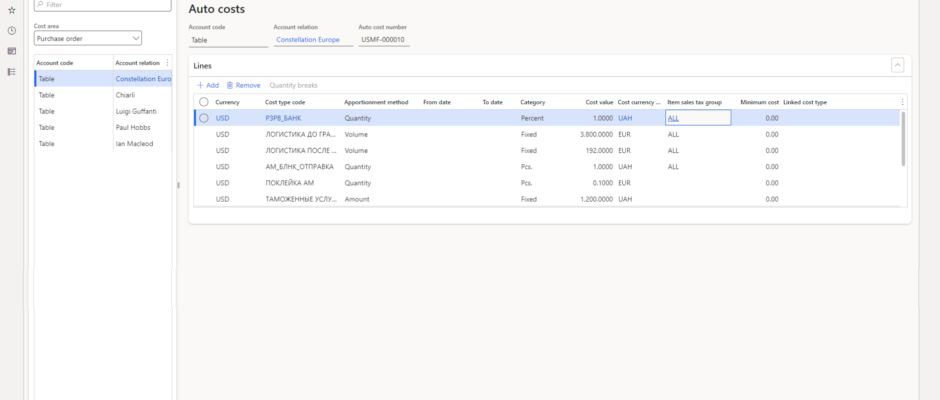Select the Ian Macleod row
This screenshot has width=940, height=400.
click(x=103, y=143)
